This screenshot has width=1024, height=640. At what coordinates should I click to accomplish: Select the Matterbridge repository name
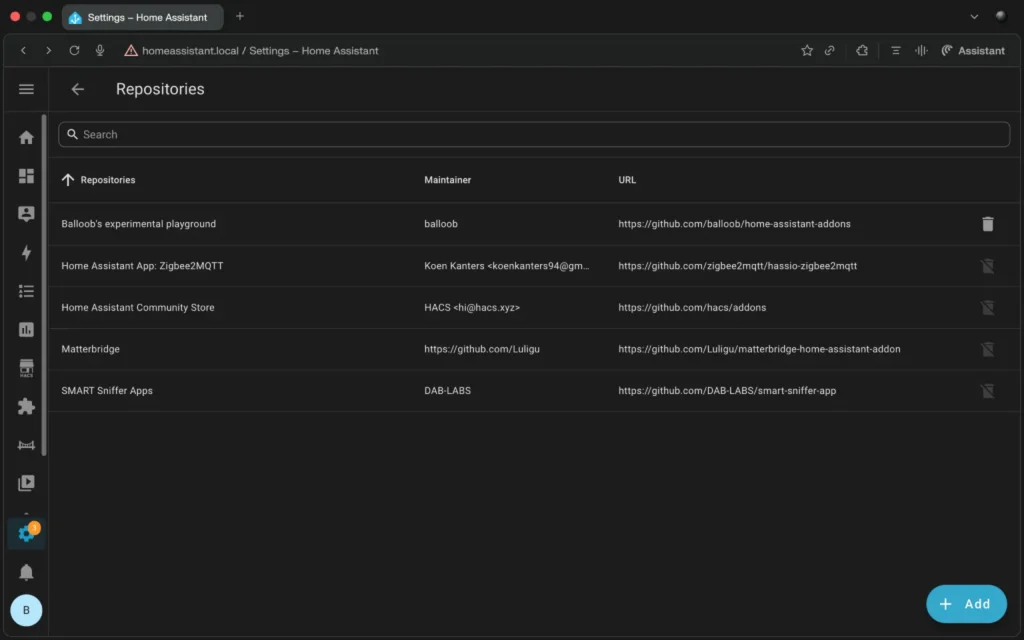pos(90,349)
